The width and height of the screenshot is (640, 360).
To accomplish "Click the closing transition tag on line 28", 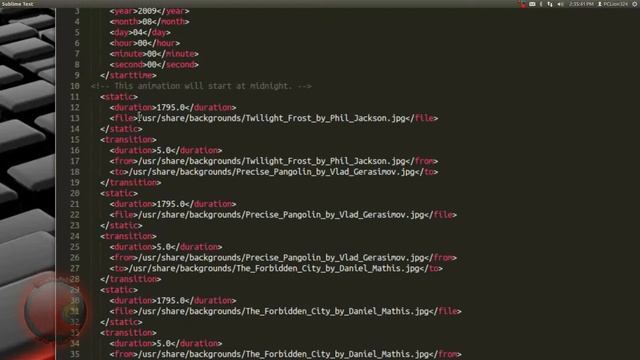I will [131, 279].
